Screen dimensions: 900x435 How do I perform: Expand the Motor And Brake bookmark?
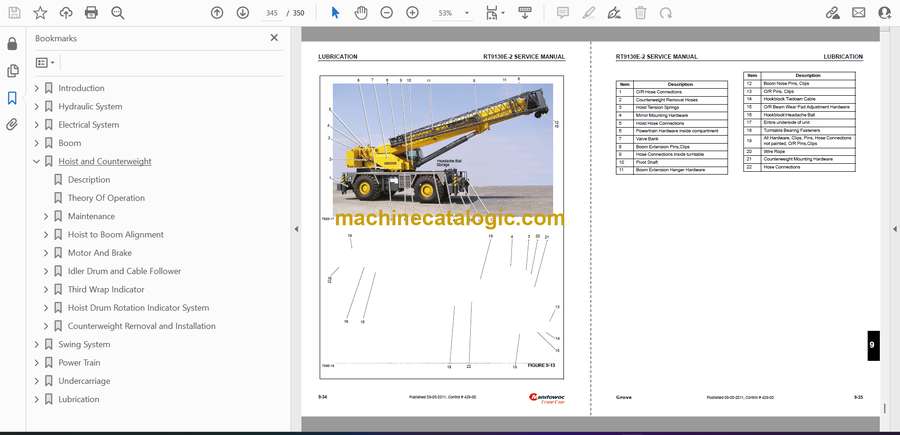click(46, 253)
